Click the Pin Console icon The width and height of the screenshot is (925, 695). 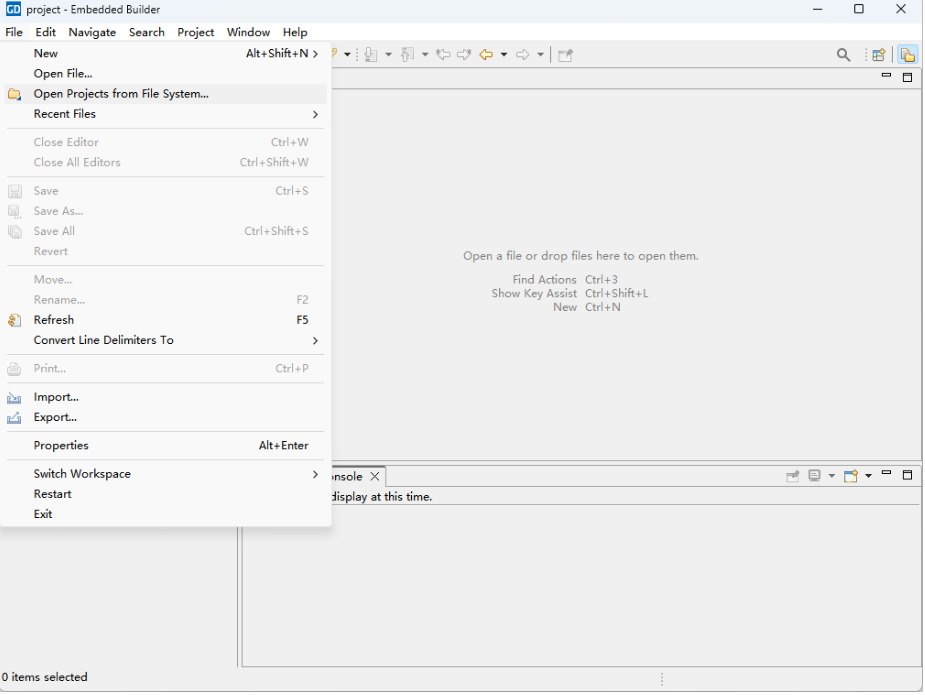point(793,477)
